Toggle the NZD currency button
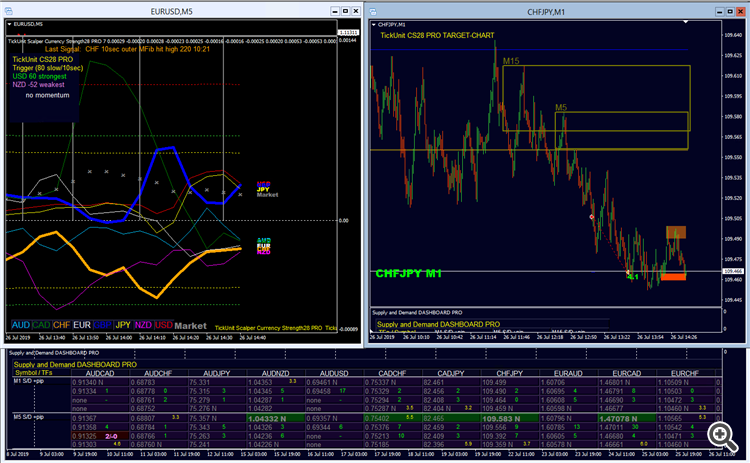This screenshot has height=463, width=750. tap(143, 325)
